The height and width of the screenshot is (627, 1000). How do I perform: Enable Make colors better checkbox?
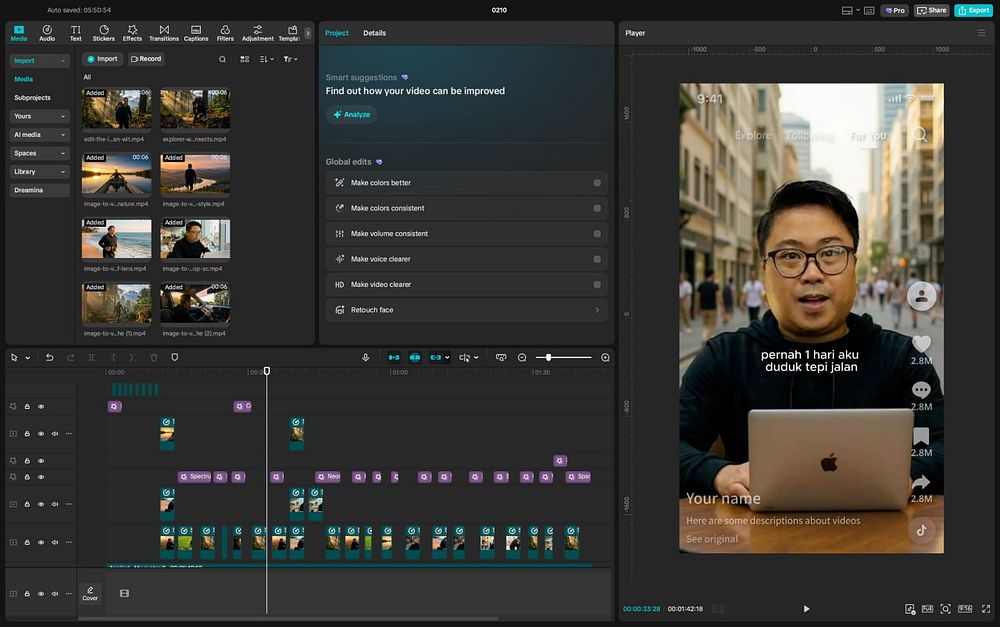[x=597, y=183]
